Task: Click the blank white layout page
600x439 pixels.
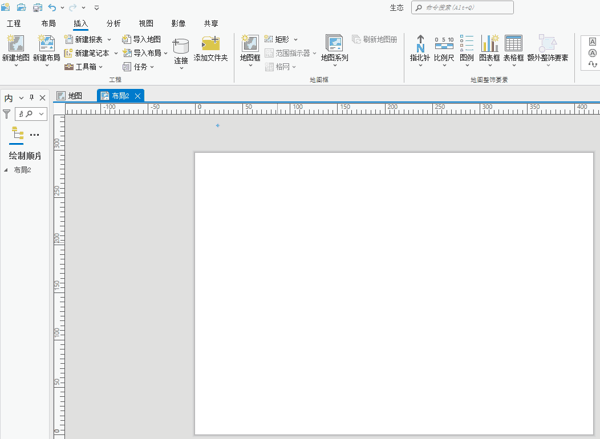Action: 394,294
